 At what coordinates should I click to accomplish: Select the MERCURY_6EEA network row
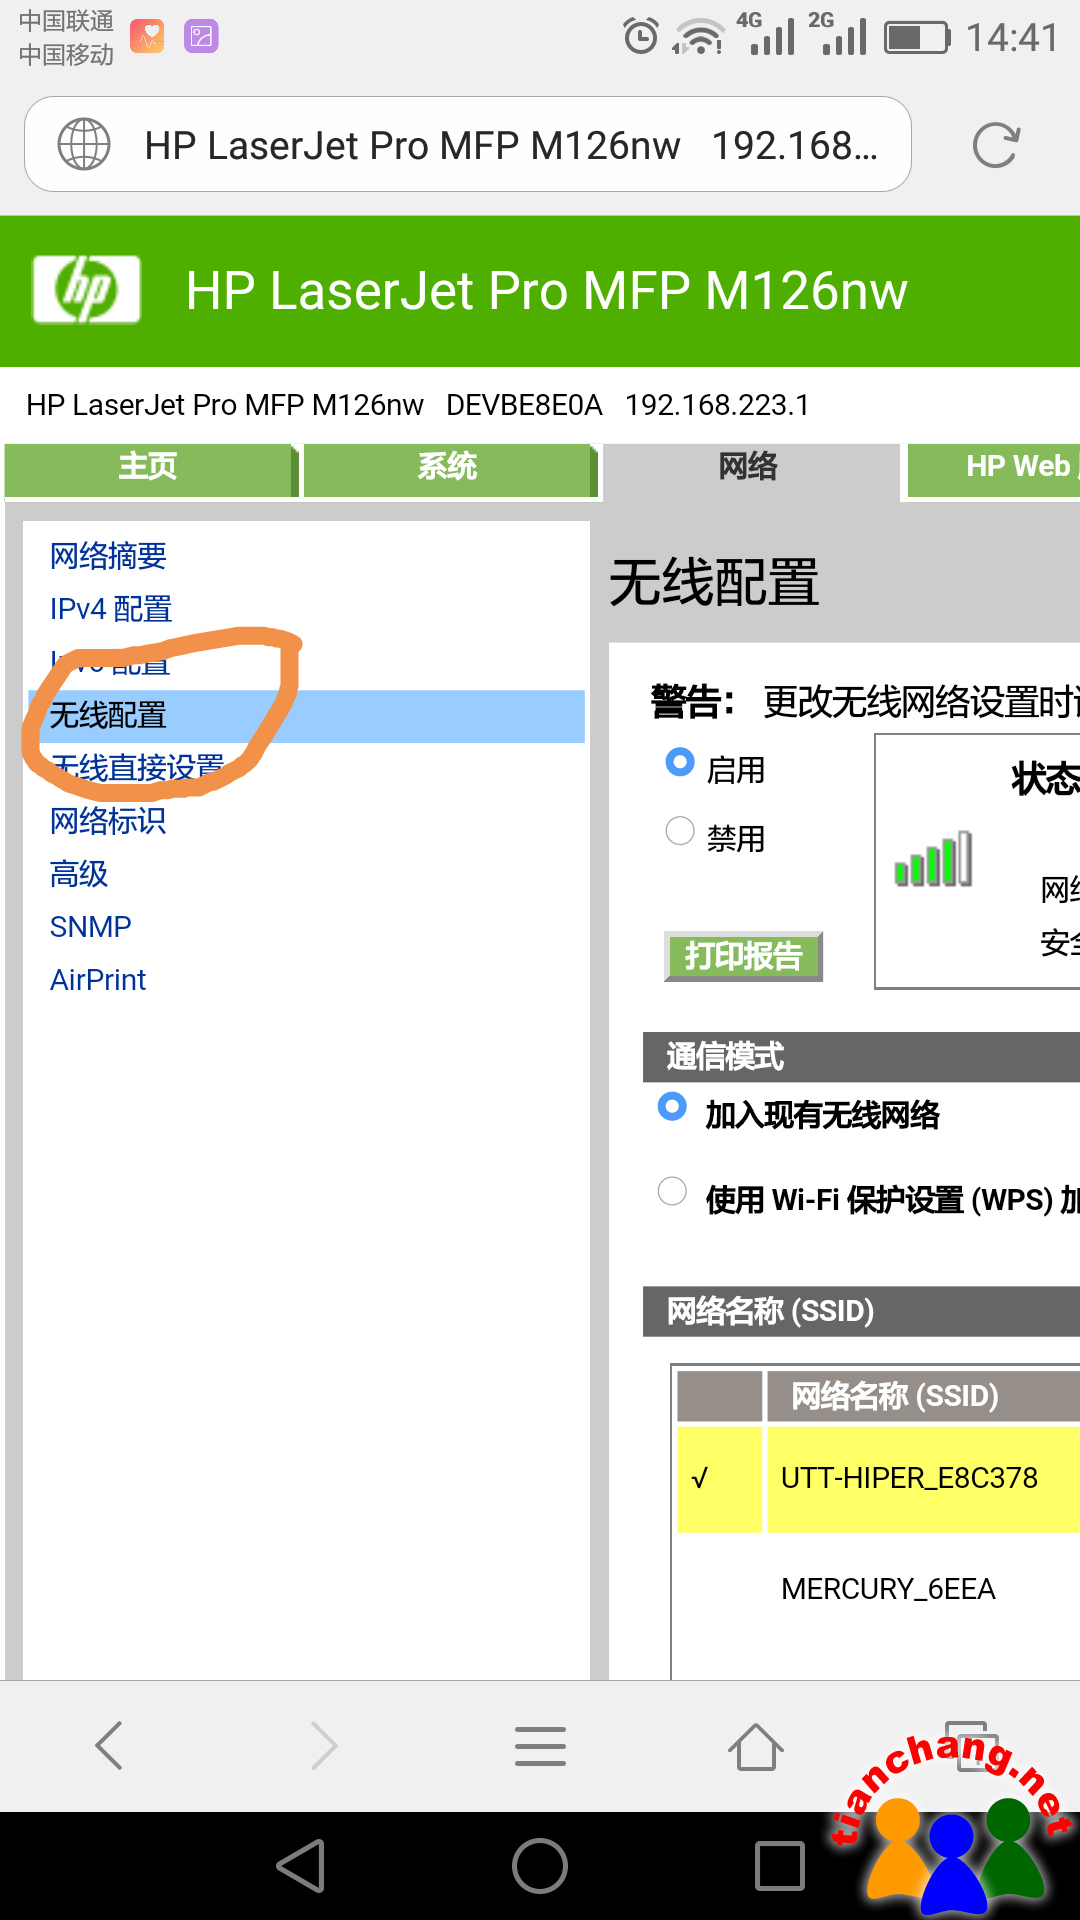[878, 1589]
